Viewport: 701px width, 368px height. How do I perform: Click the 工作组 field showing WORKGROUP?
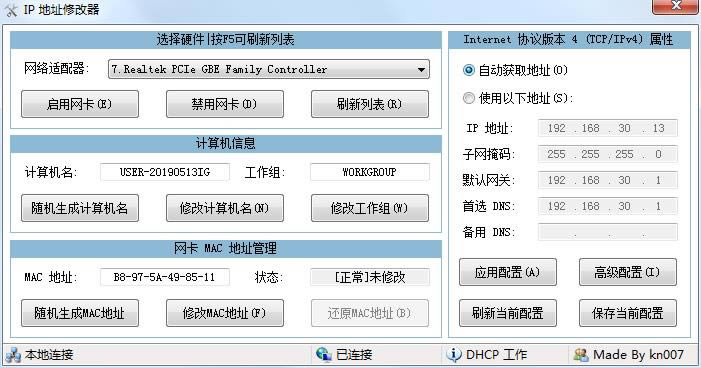(370, 172)
